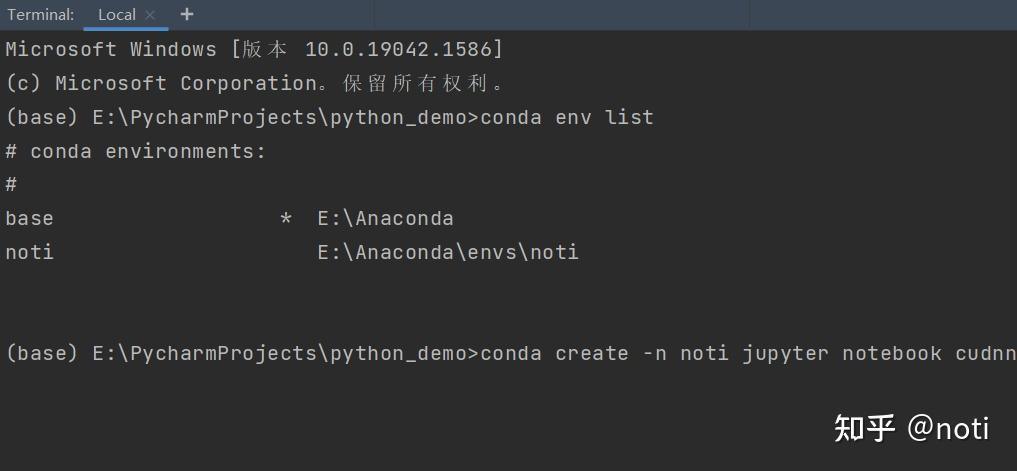Click the 'conda env list' command text
Image resolution: width=1017 pixels, height=471 pixels.
click(567, 118)
